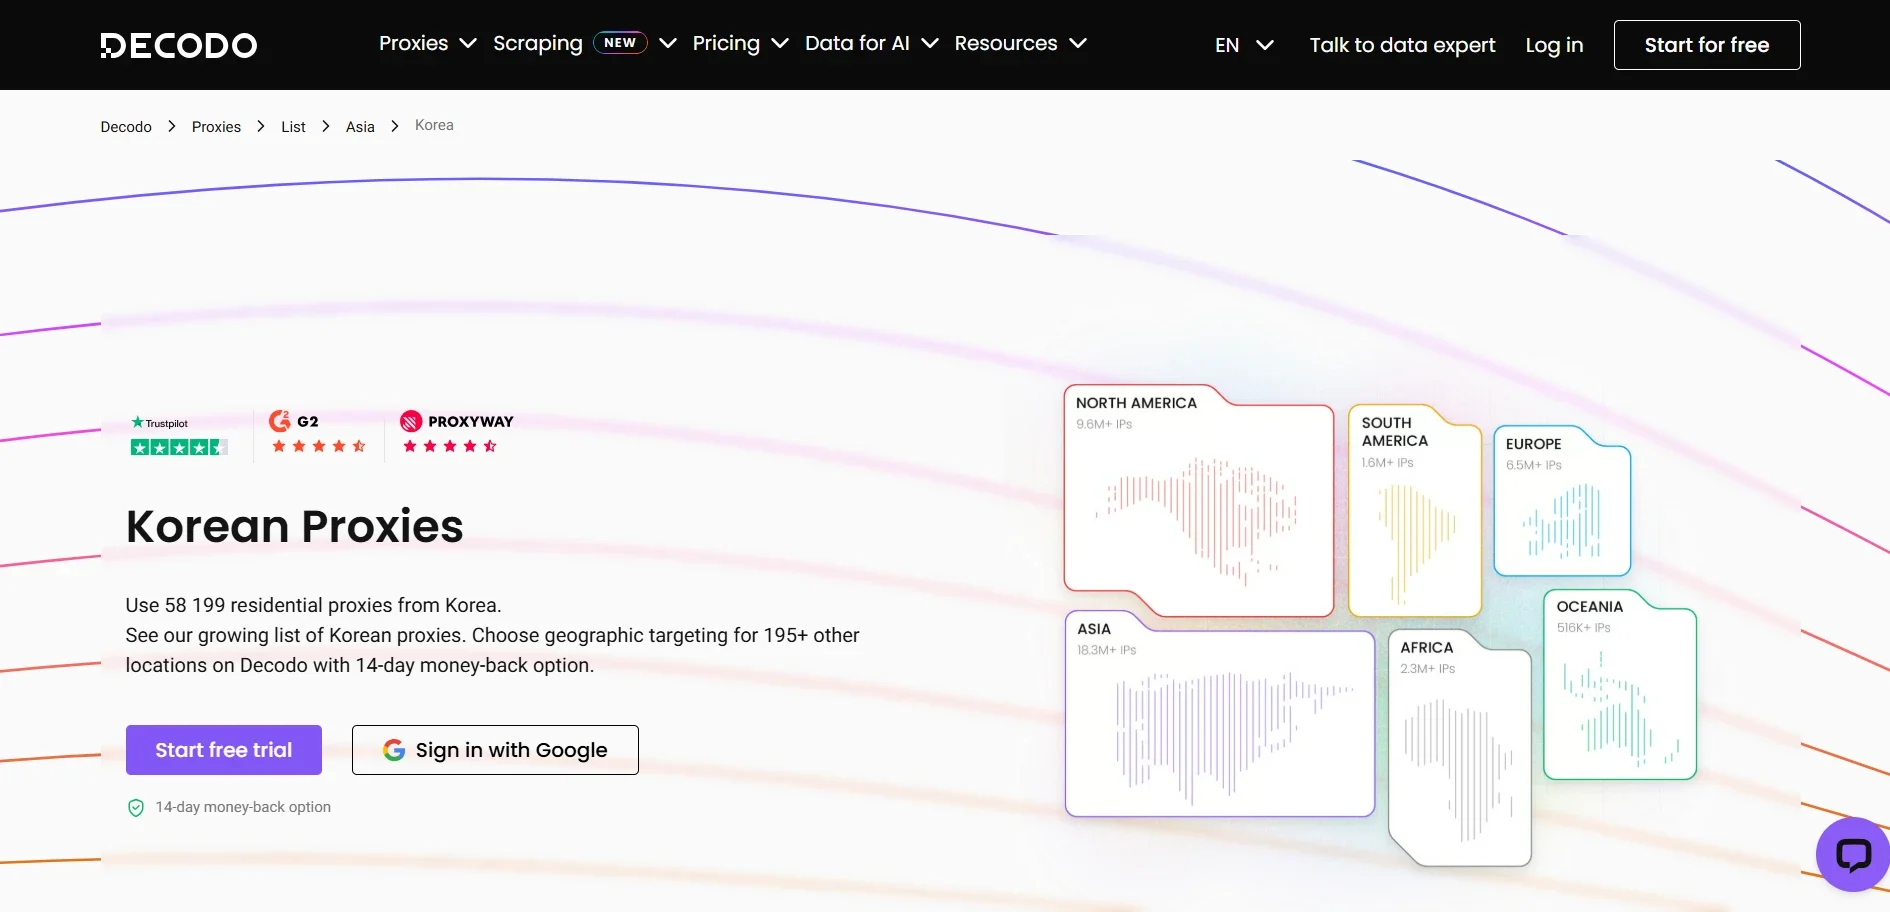This screenshot has height=912, width=1890.
Task: Click the Korea breadcrumb text
Action: point(434,125)
